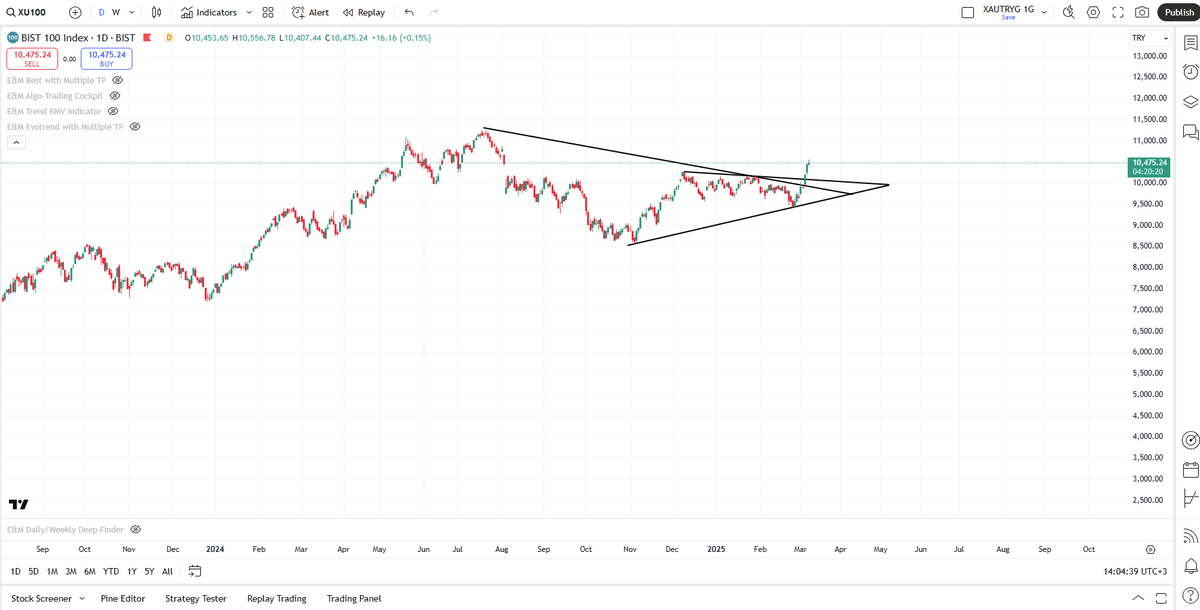This screenshot has width=1200, height=610.
Task: Click the SELL 10,475.24 button
Action: point(32,58)
